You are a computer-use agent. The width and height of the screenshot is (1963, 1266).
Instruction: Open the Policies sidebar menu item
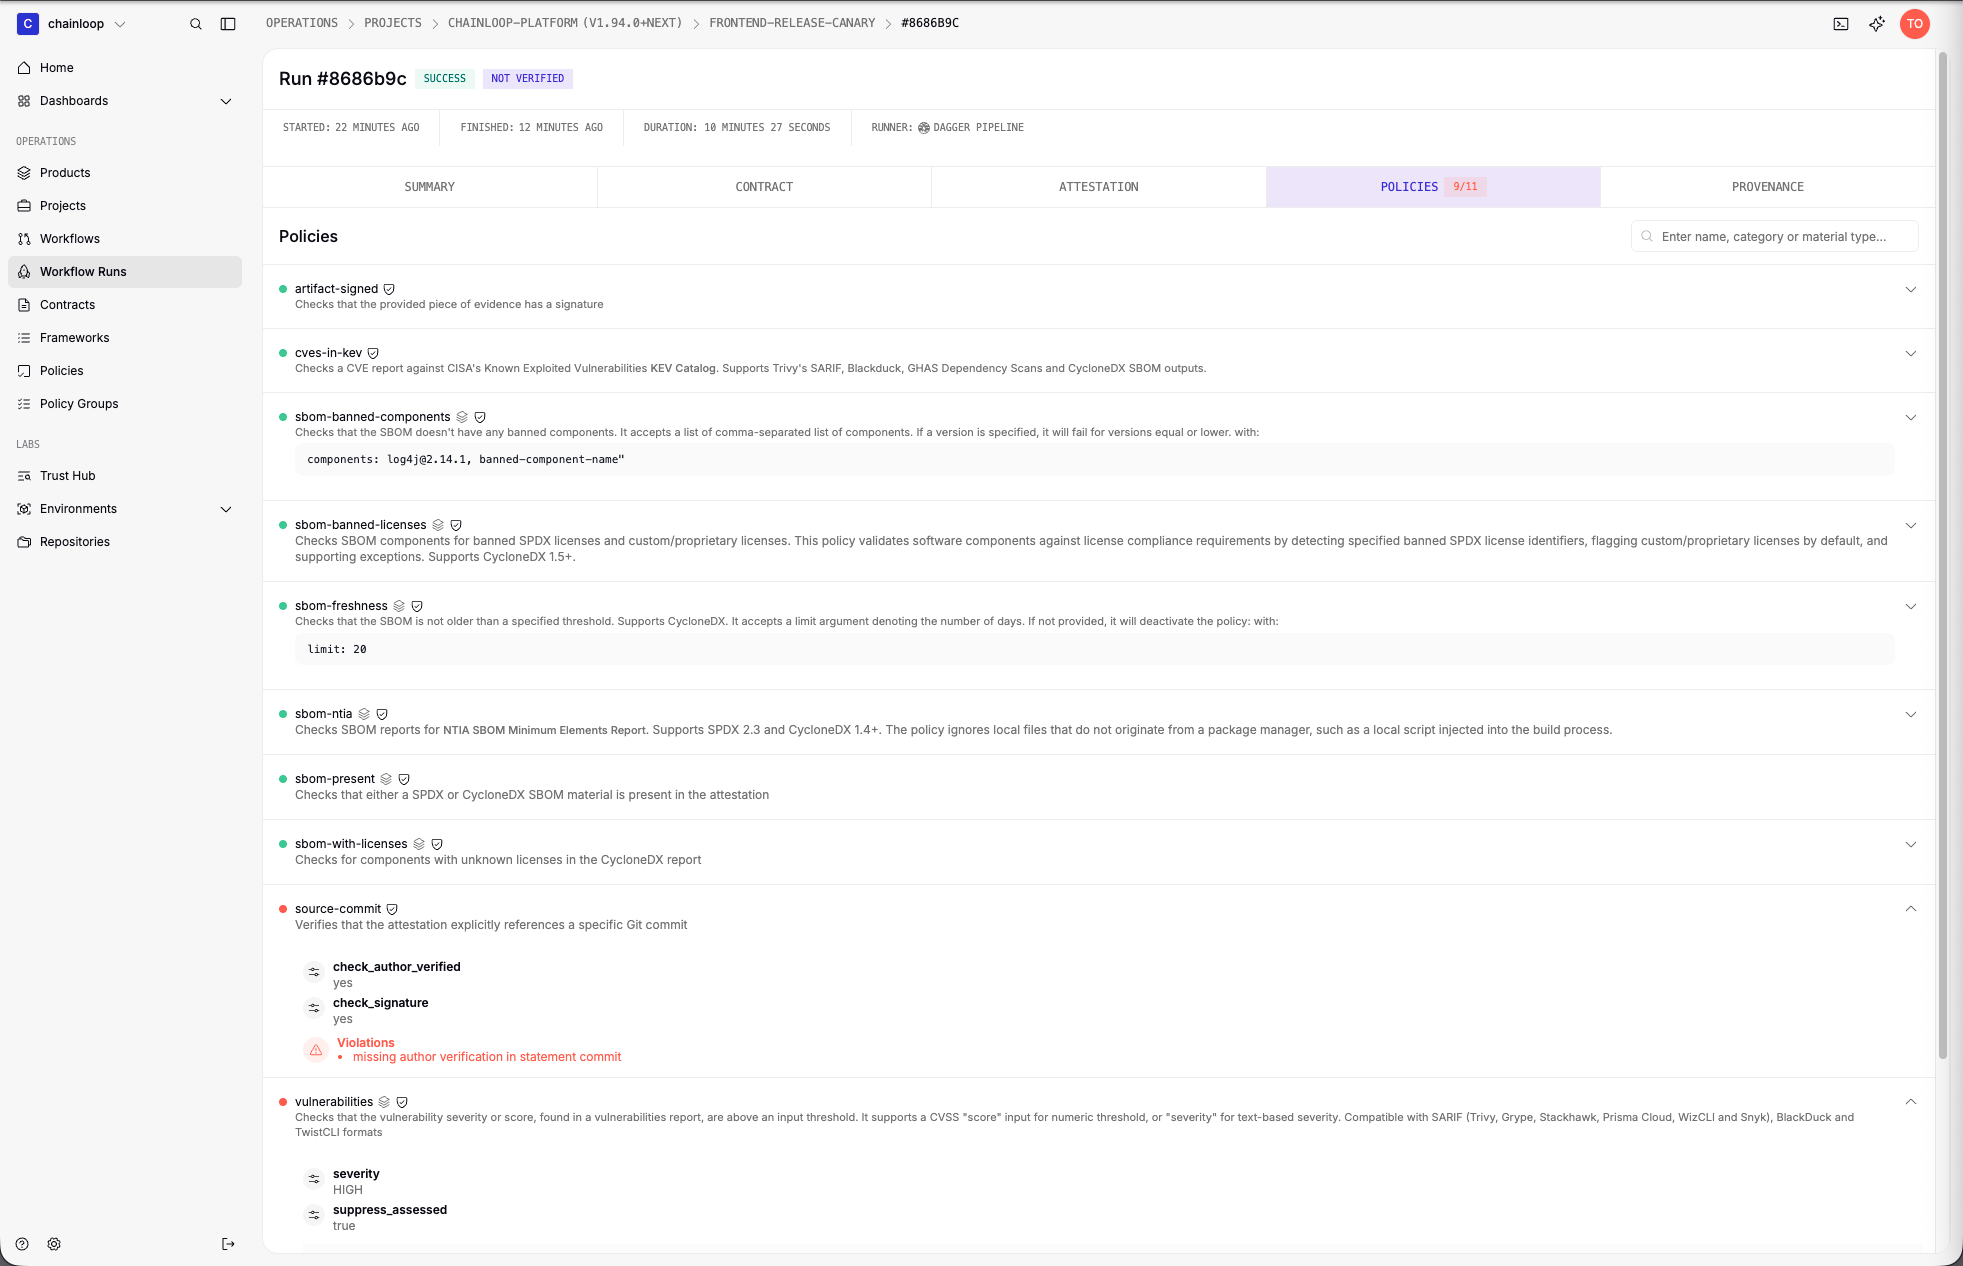125,371
